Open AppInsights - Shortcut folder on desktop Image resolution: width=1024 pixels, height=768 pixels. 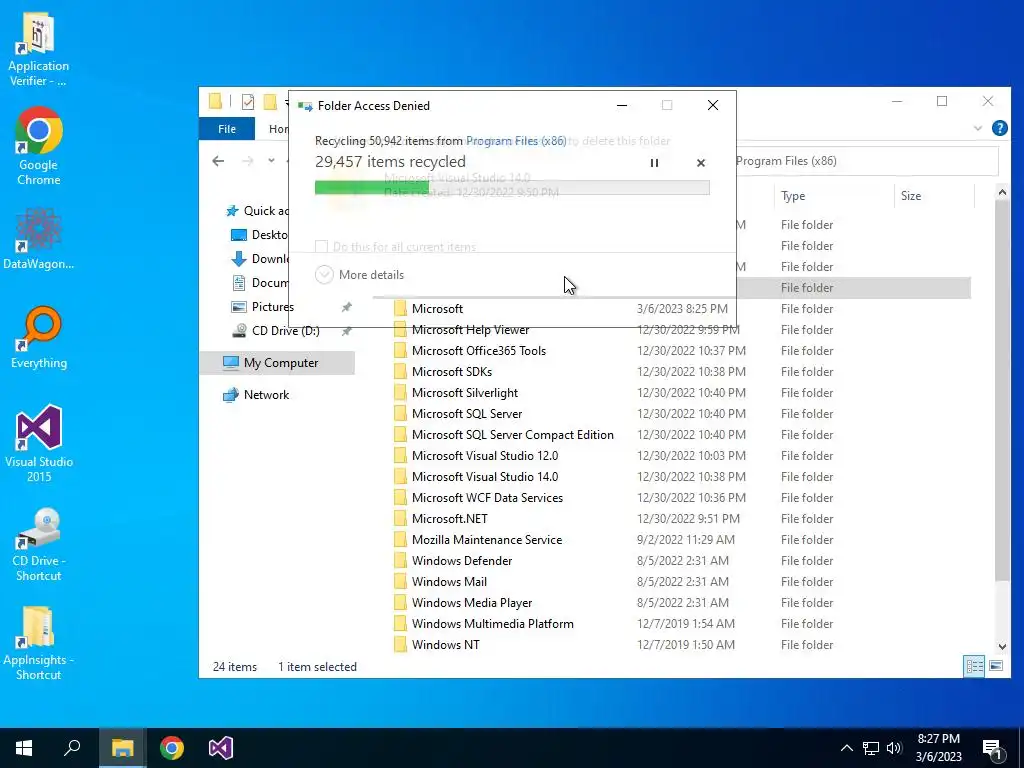pyautogui.click(x=38, y=644)
